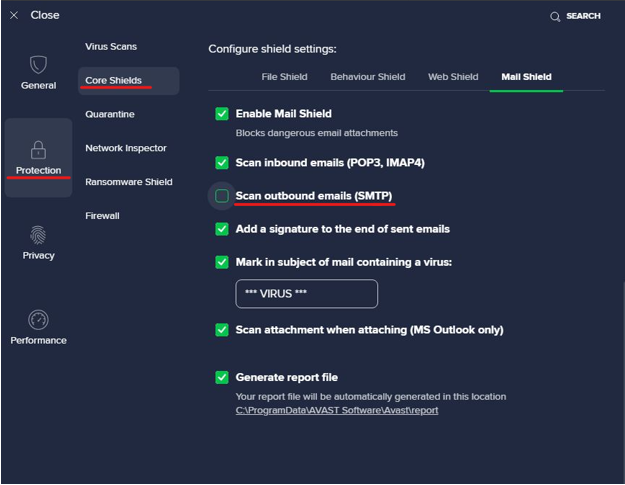Click the Protection label
This screenshot has height=485, width=625.
(x=38, y=170)
